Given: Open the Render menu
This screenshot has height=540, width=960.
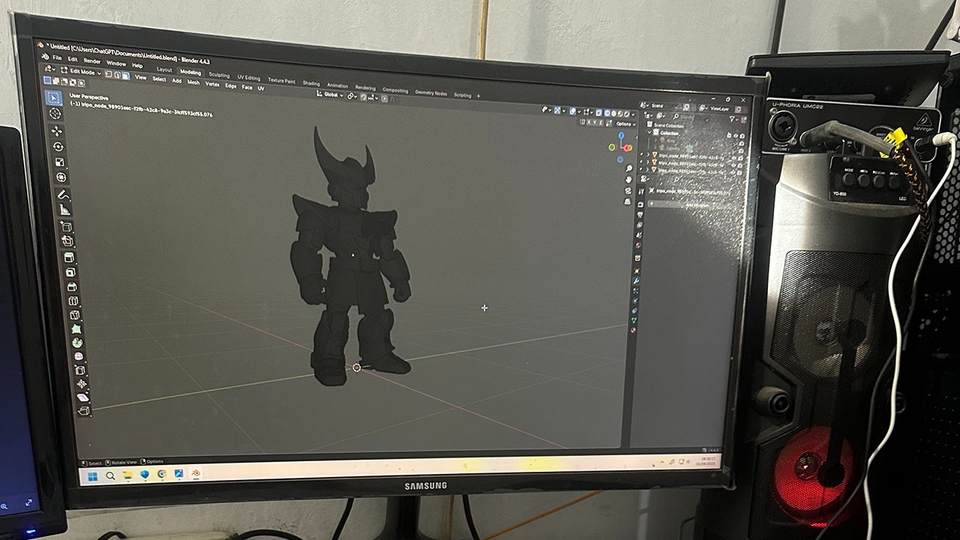Looking at the screenshot, I should [92, 61].
